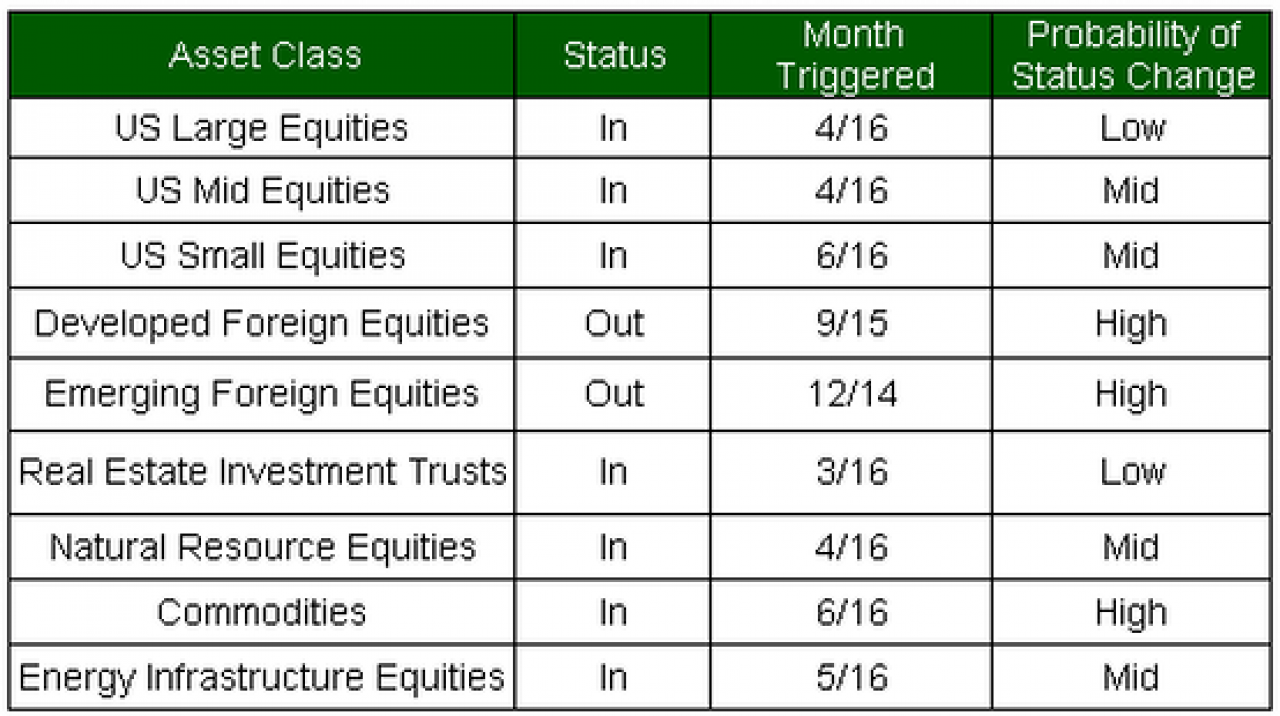This screenshot has width=1280, height=716.
Task: Select the Energy Infrastructure Equities cell
Action: pos(262,677)
